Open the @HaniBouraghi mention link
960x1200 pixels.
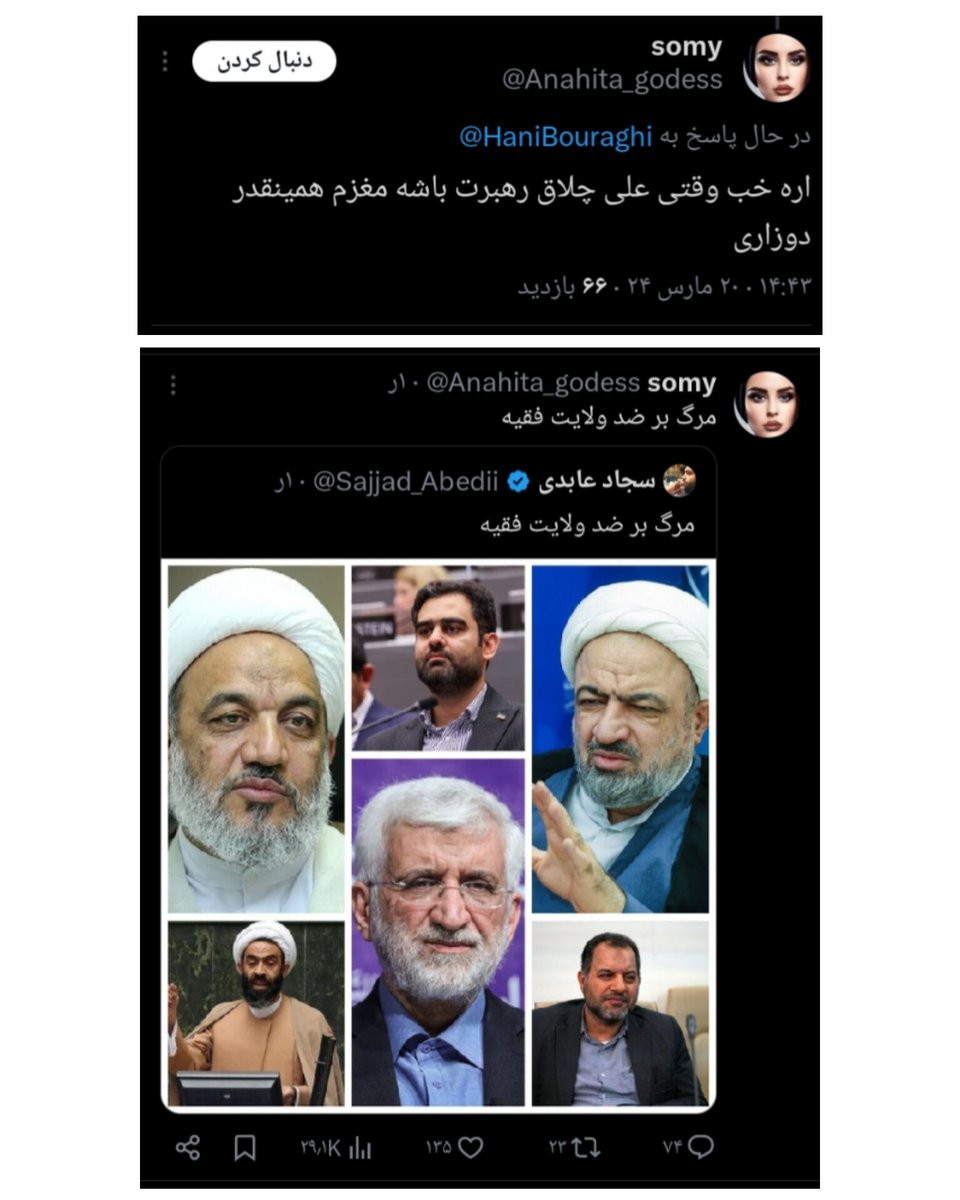tap(555, 138)
